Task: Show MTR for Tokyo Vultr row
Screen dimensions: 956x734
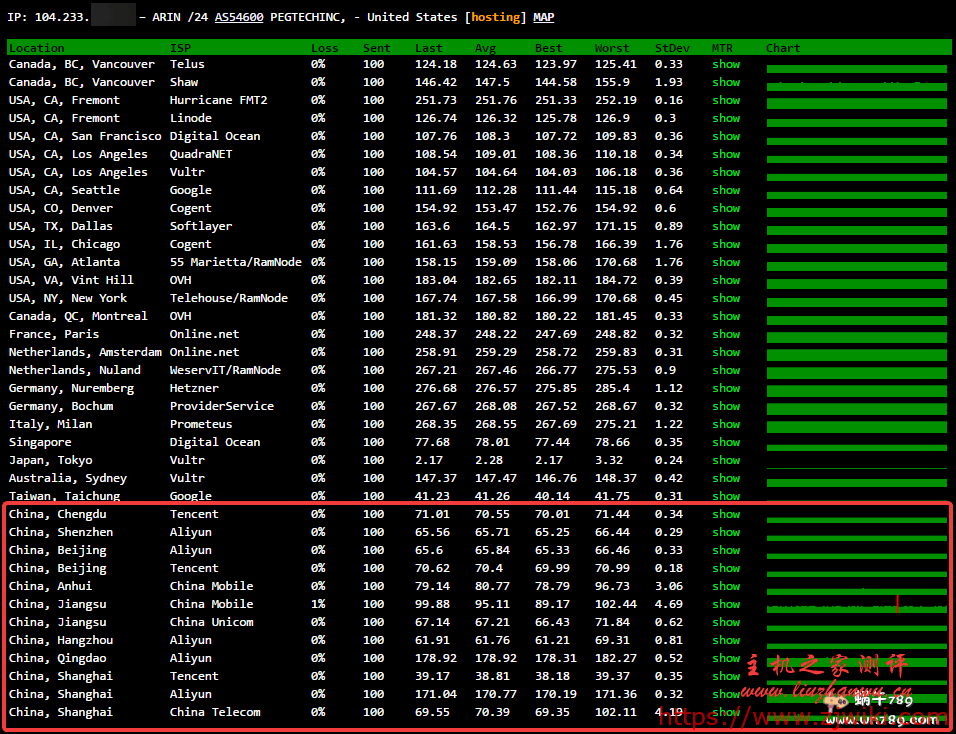Action: point(726,460)
